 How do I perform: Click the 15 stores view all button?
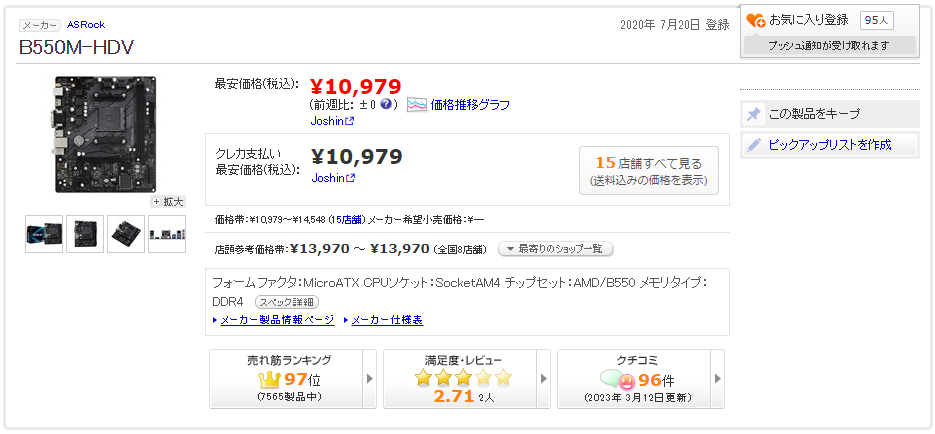(x=648, y=171)
